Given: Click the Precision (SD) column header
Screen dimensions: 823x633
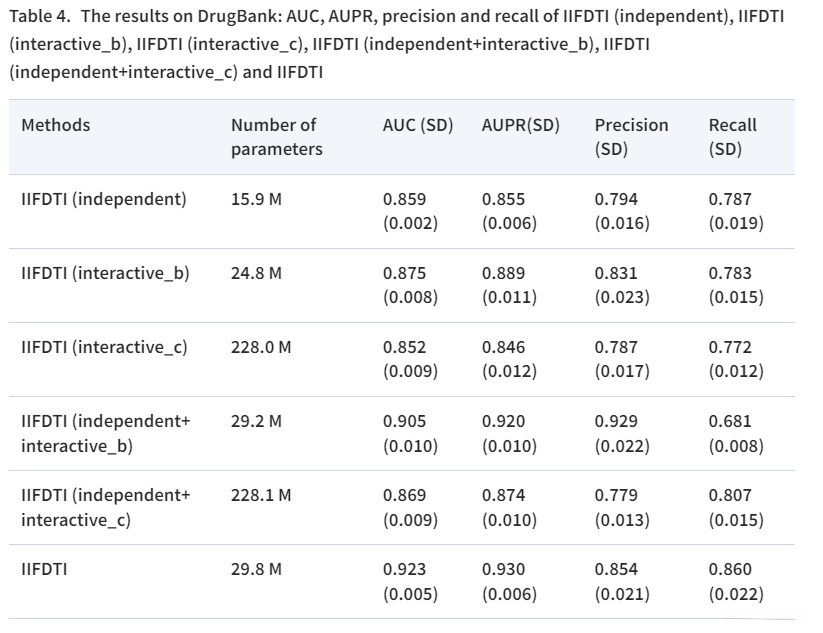Looking at the screenshot, I should (x=631, y=137).
